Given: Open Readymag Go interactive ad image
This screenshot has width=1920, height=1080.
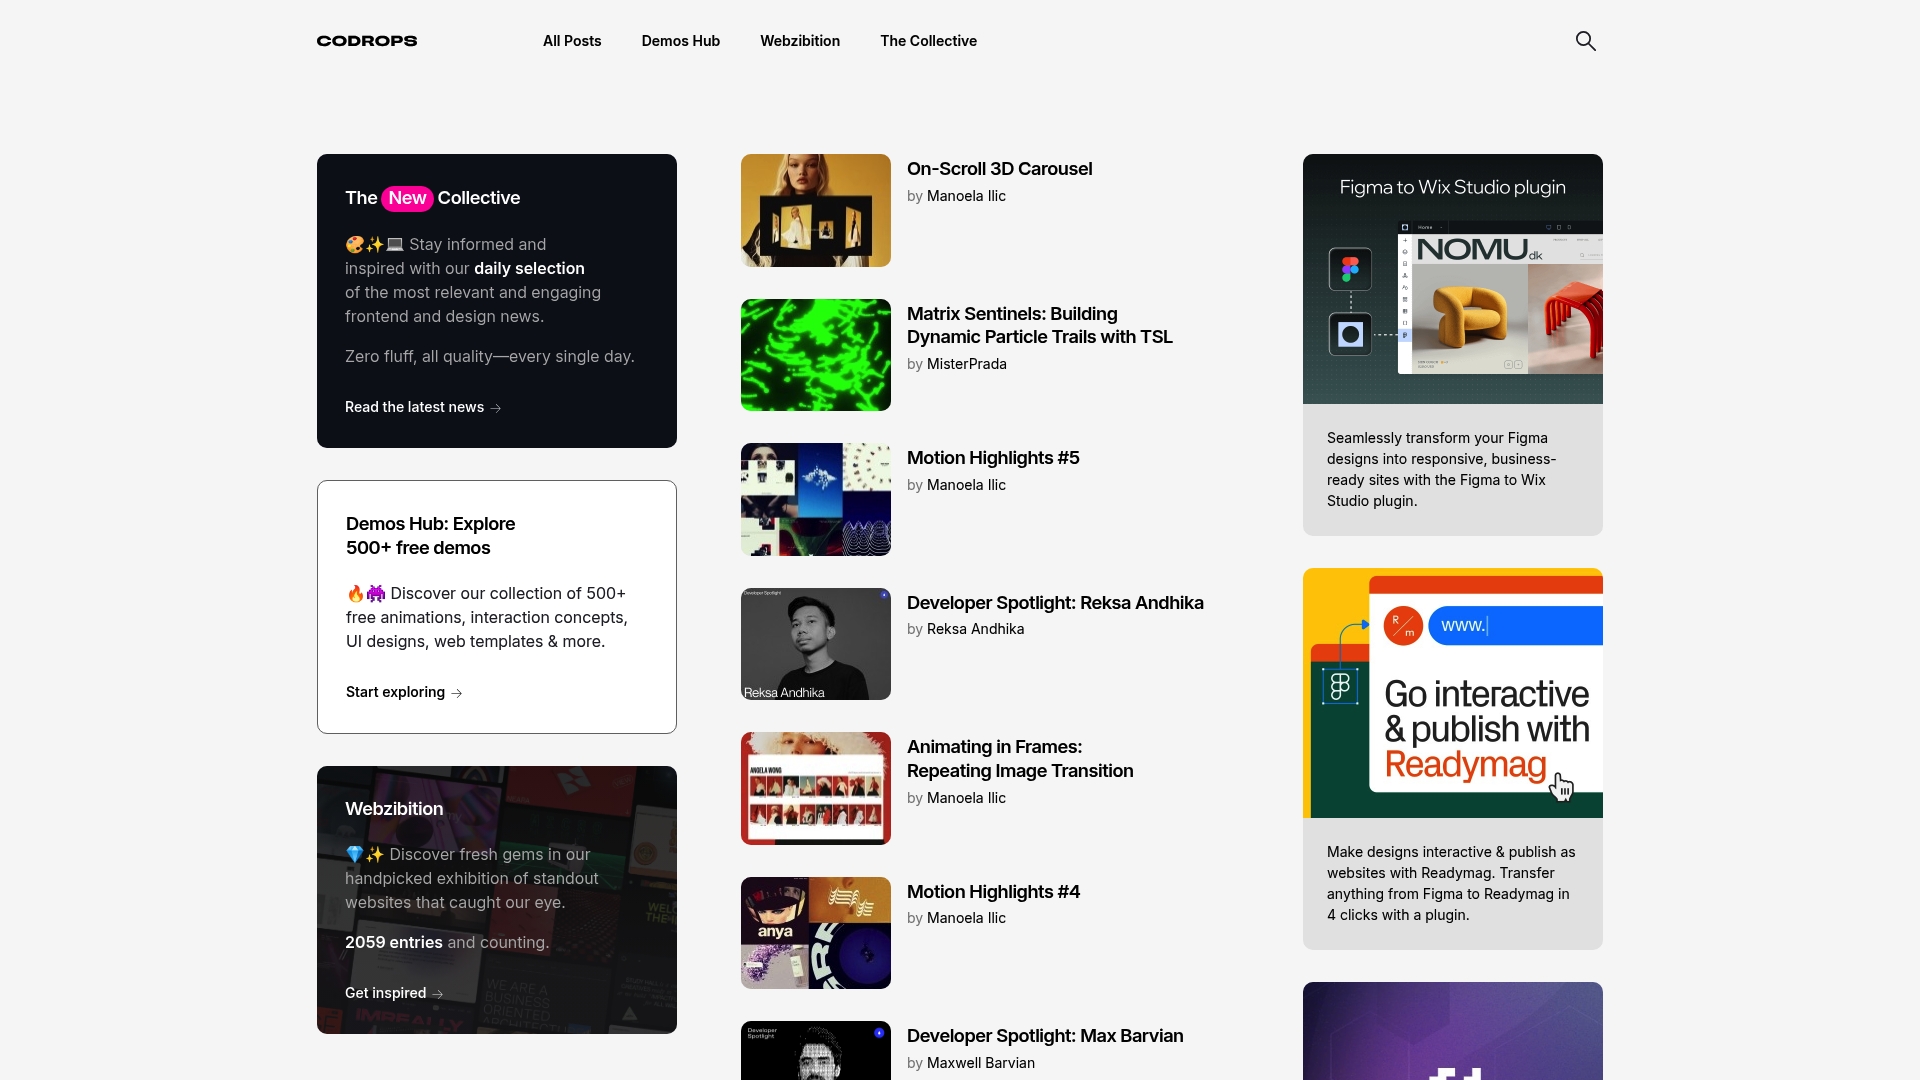Looking at the screenshot, I should [1453, 693].
